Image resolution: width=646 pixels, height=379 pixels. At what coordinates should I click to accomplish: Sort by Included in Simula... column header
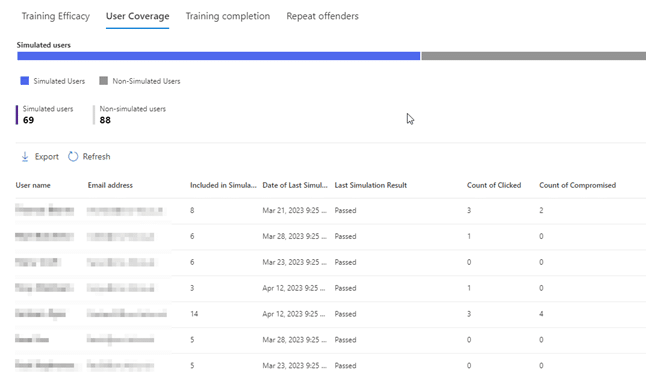pos(223,185)
